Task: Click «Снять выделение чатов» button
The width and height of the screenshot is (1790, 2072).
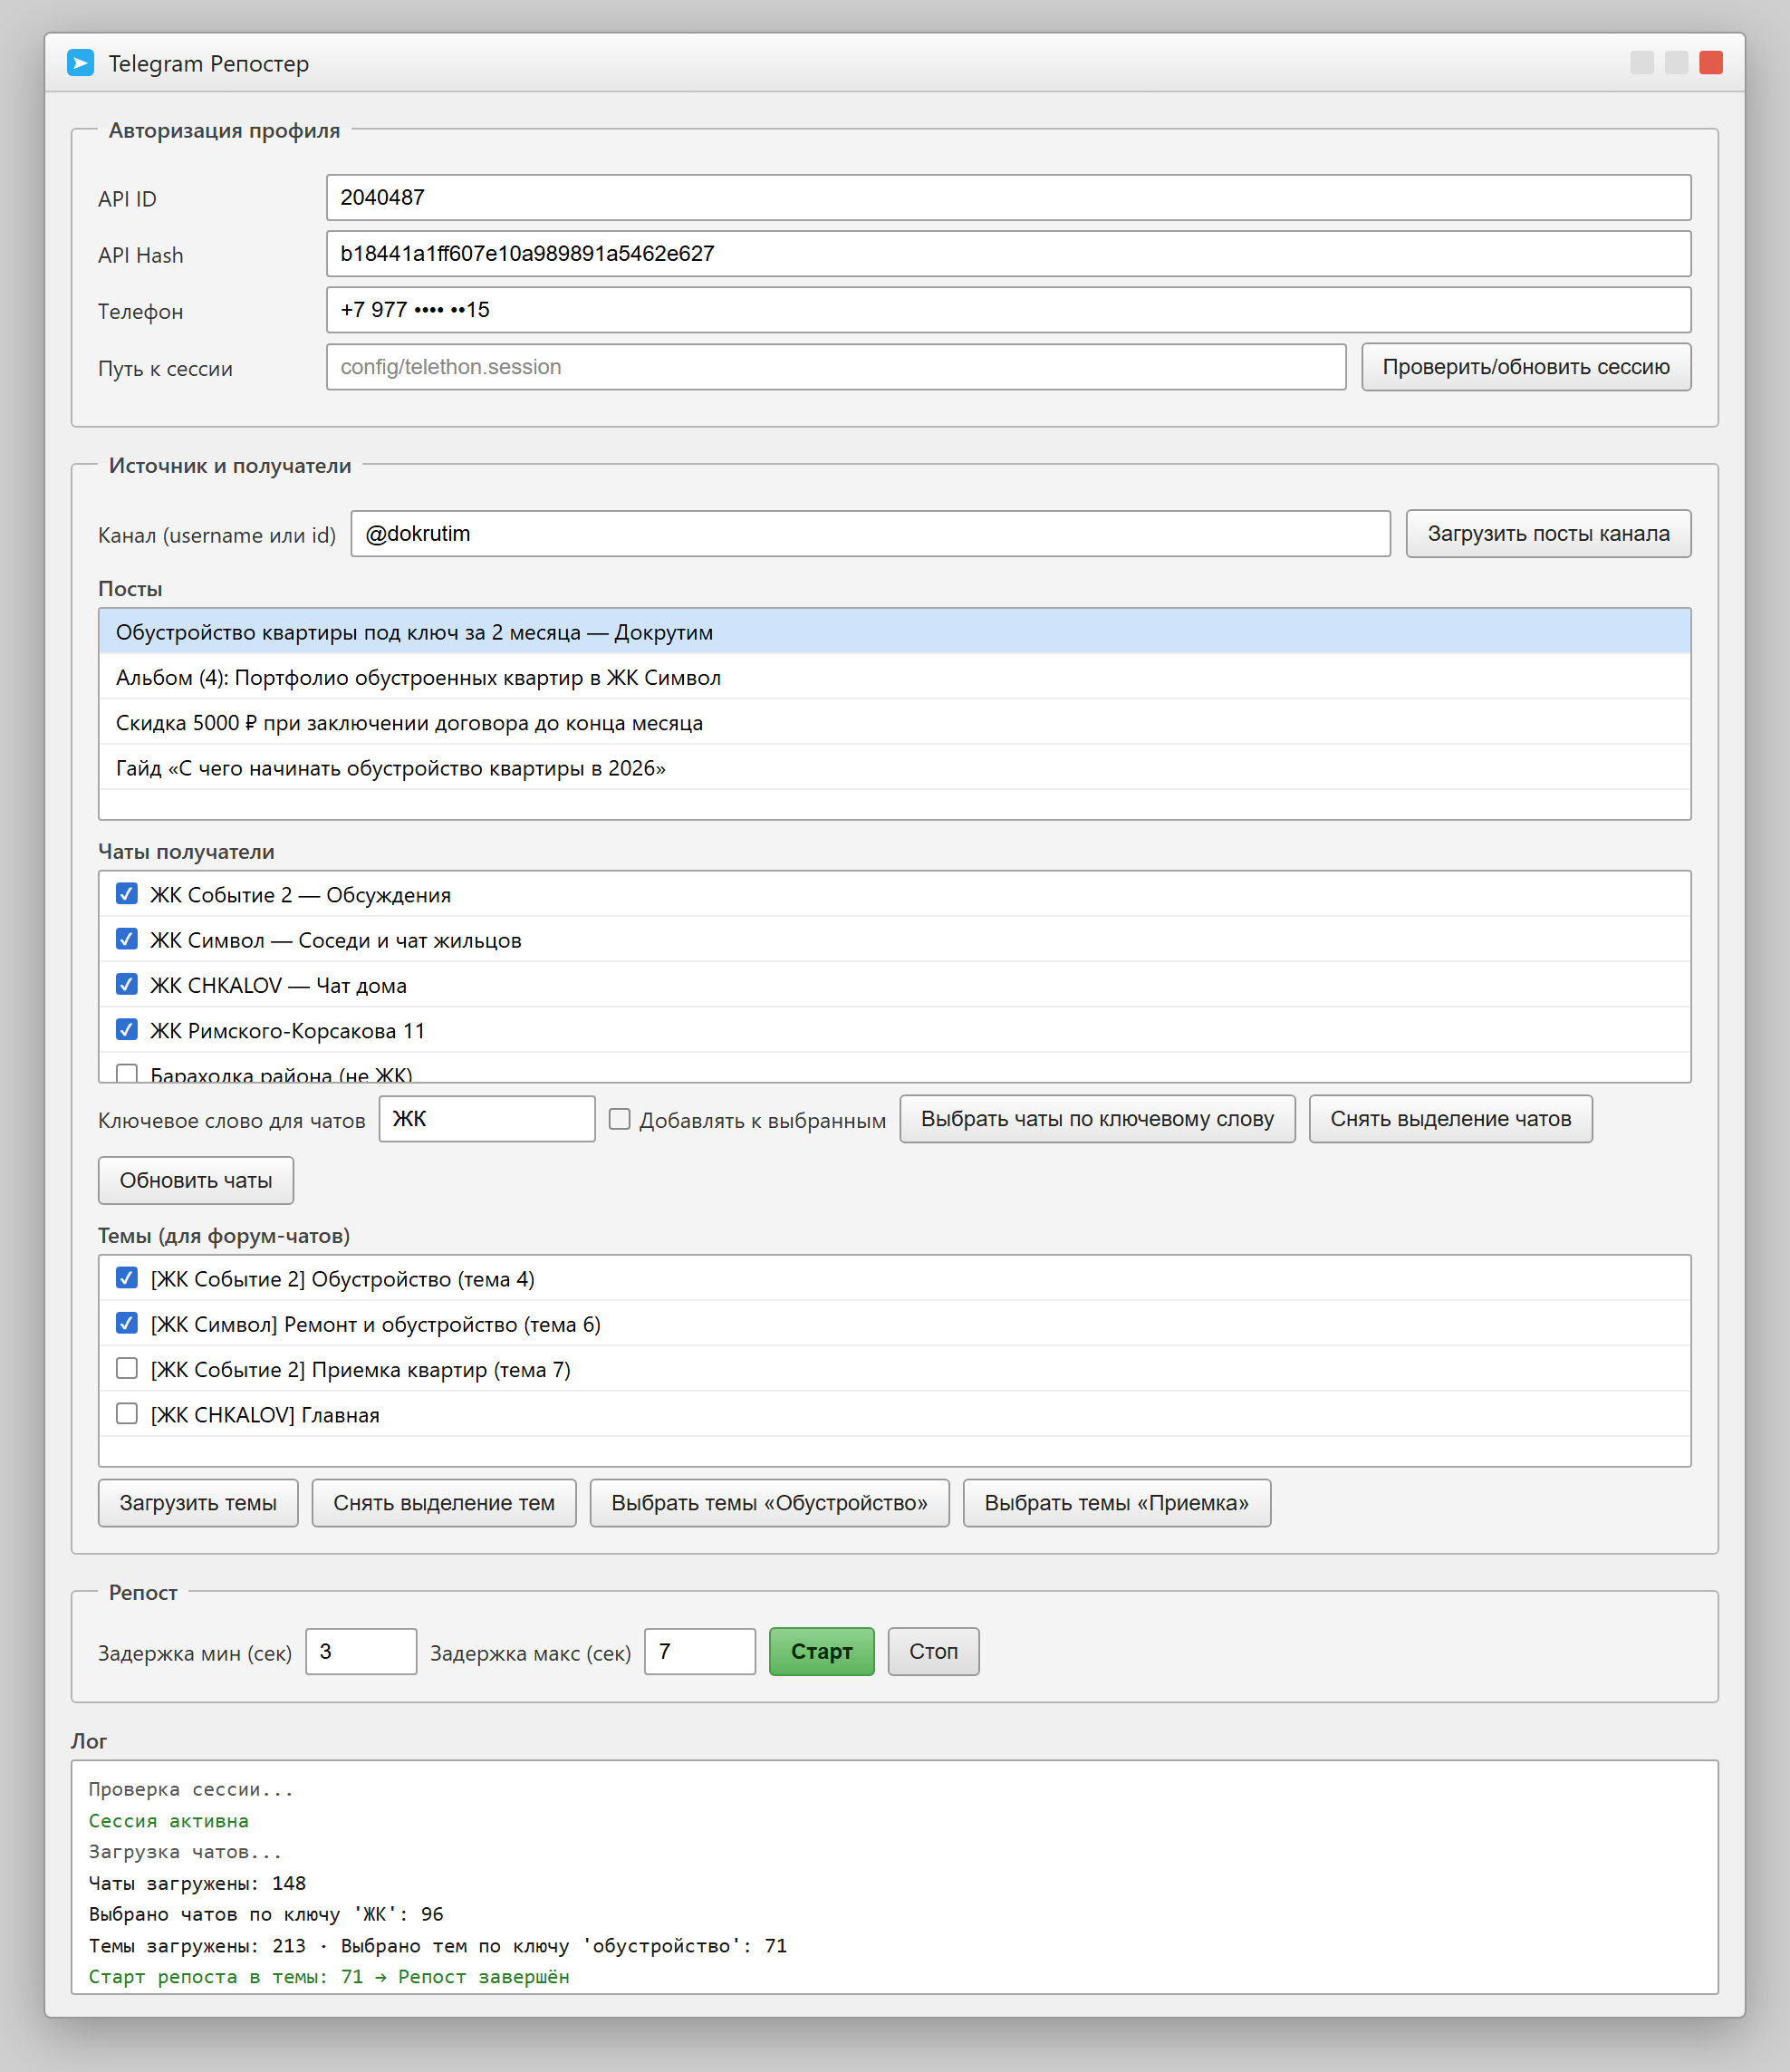Action: [x=1450, y=1119]
